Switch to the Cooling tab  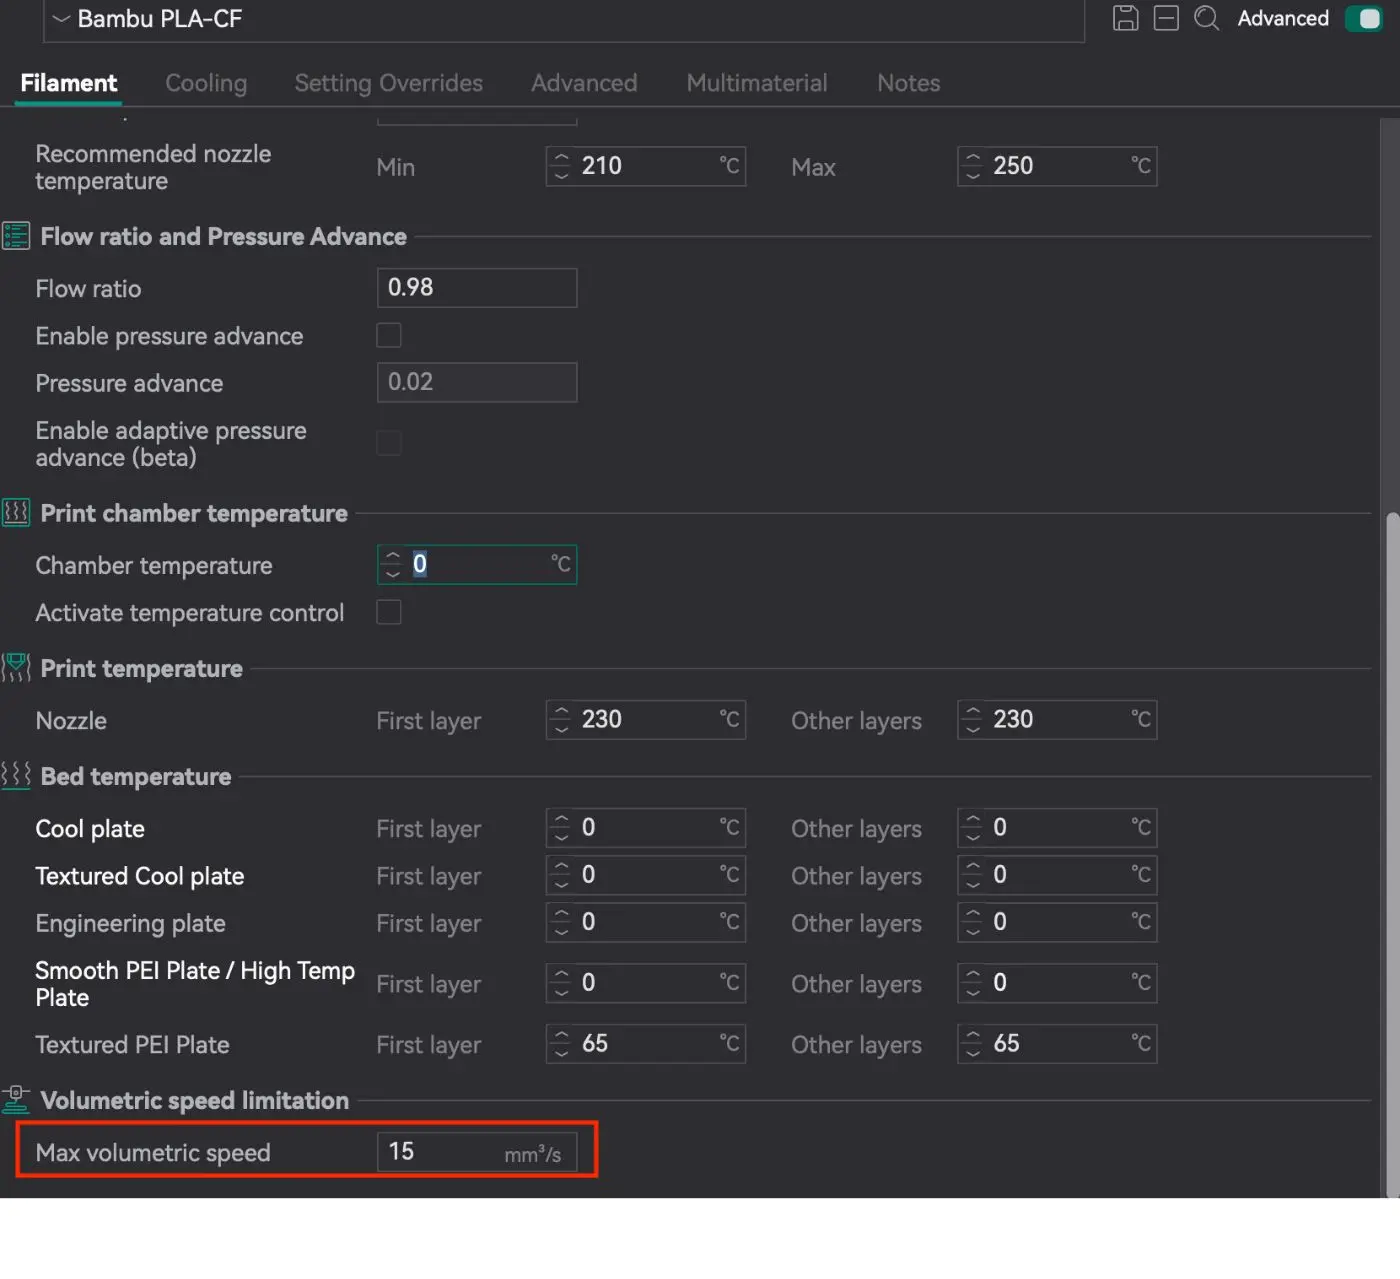[206, 83]
